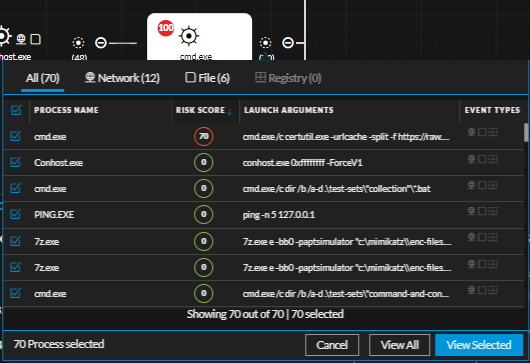Image resolution: width=530 pixels, height=363 pixels.
Task: Uncheck the cmd.exe collection dir row checkbox
Action: tap(15, 188)
